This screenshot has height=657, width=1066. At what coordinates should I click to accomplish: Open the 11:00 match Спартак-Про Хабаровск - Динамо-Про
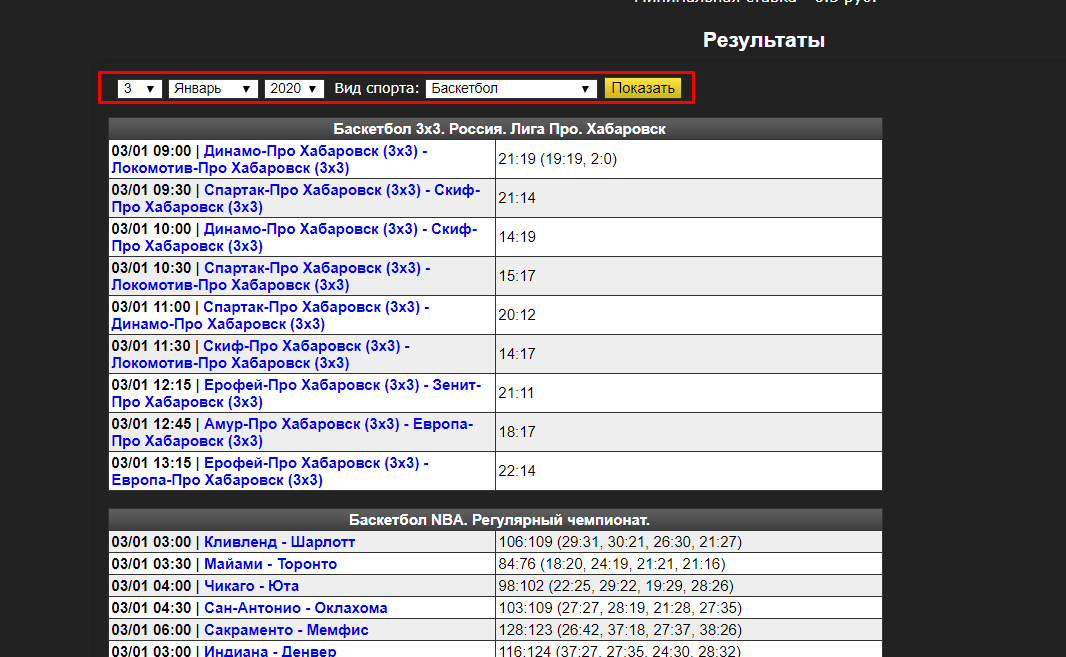[x=271, y=316]
